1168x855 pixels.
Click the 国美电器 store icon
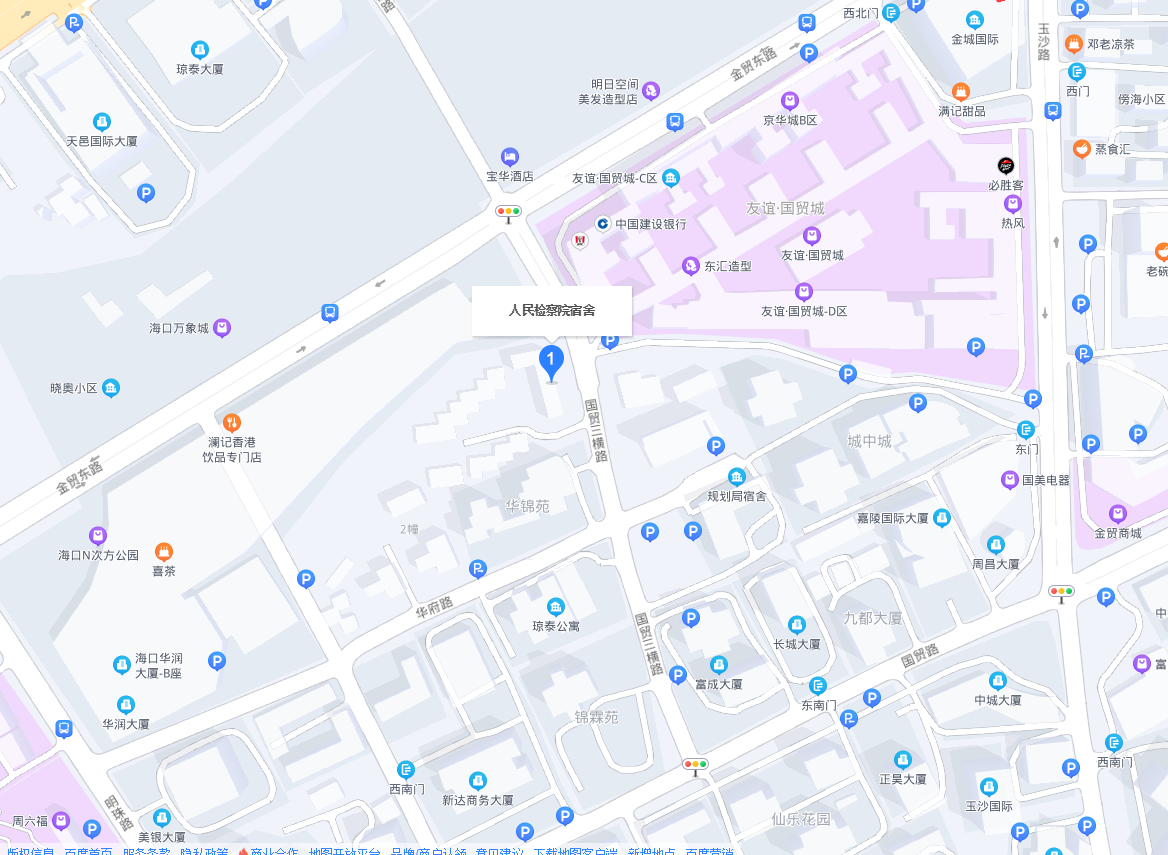[1009, 480]
